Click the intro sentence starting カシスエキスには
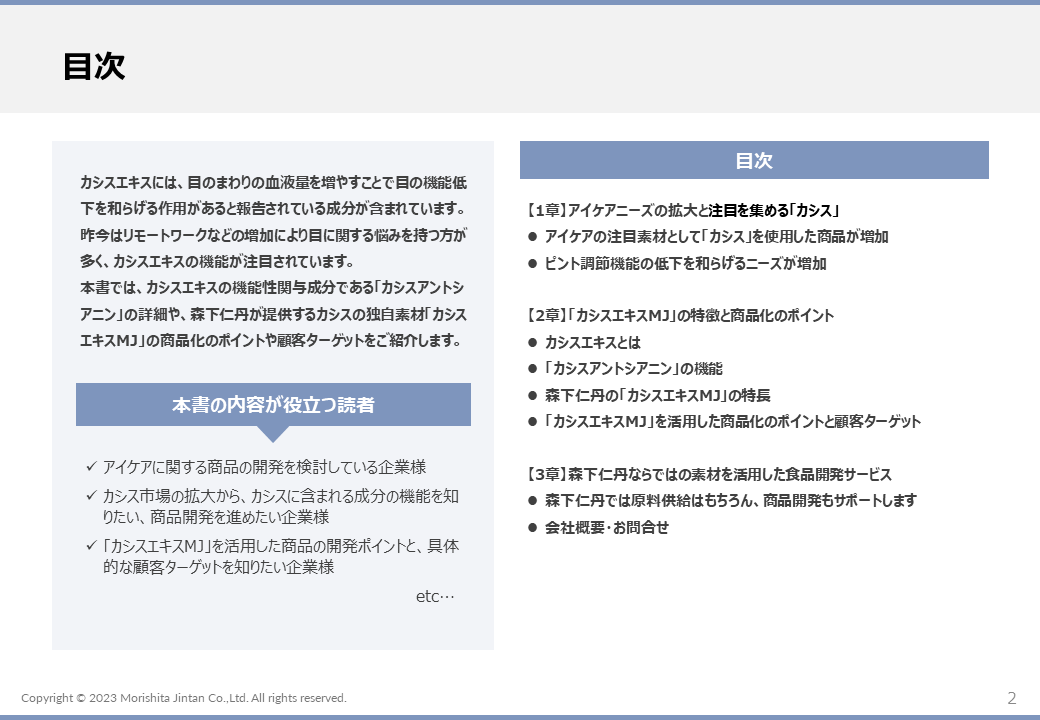 pos(273,195)
